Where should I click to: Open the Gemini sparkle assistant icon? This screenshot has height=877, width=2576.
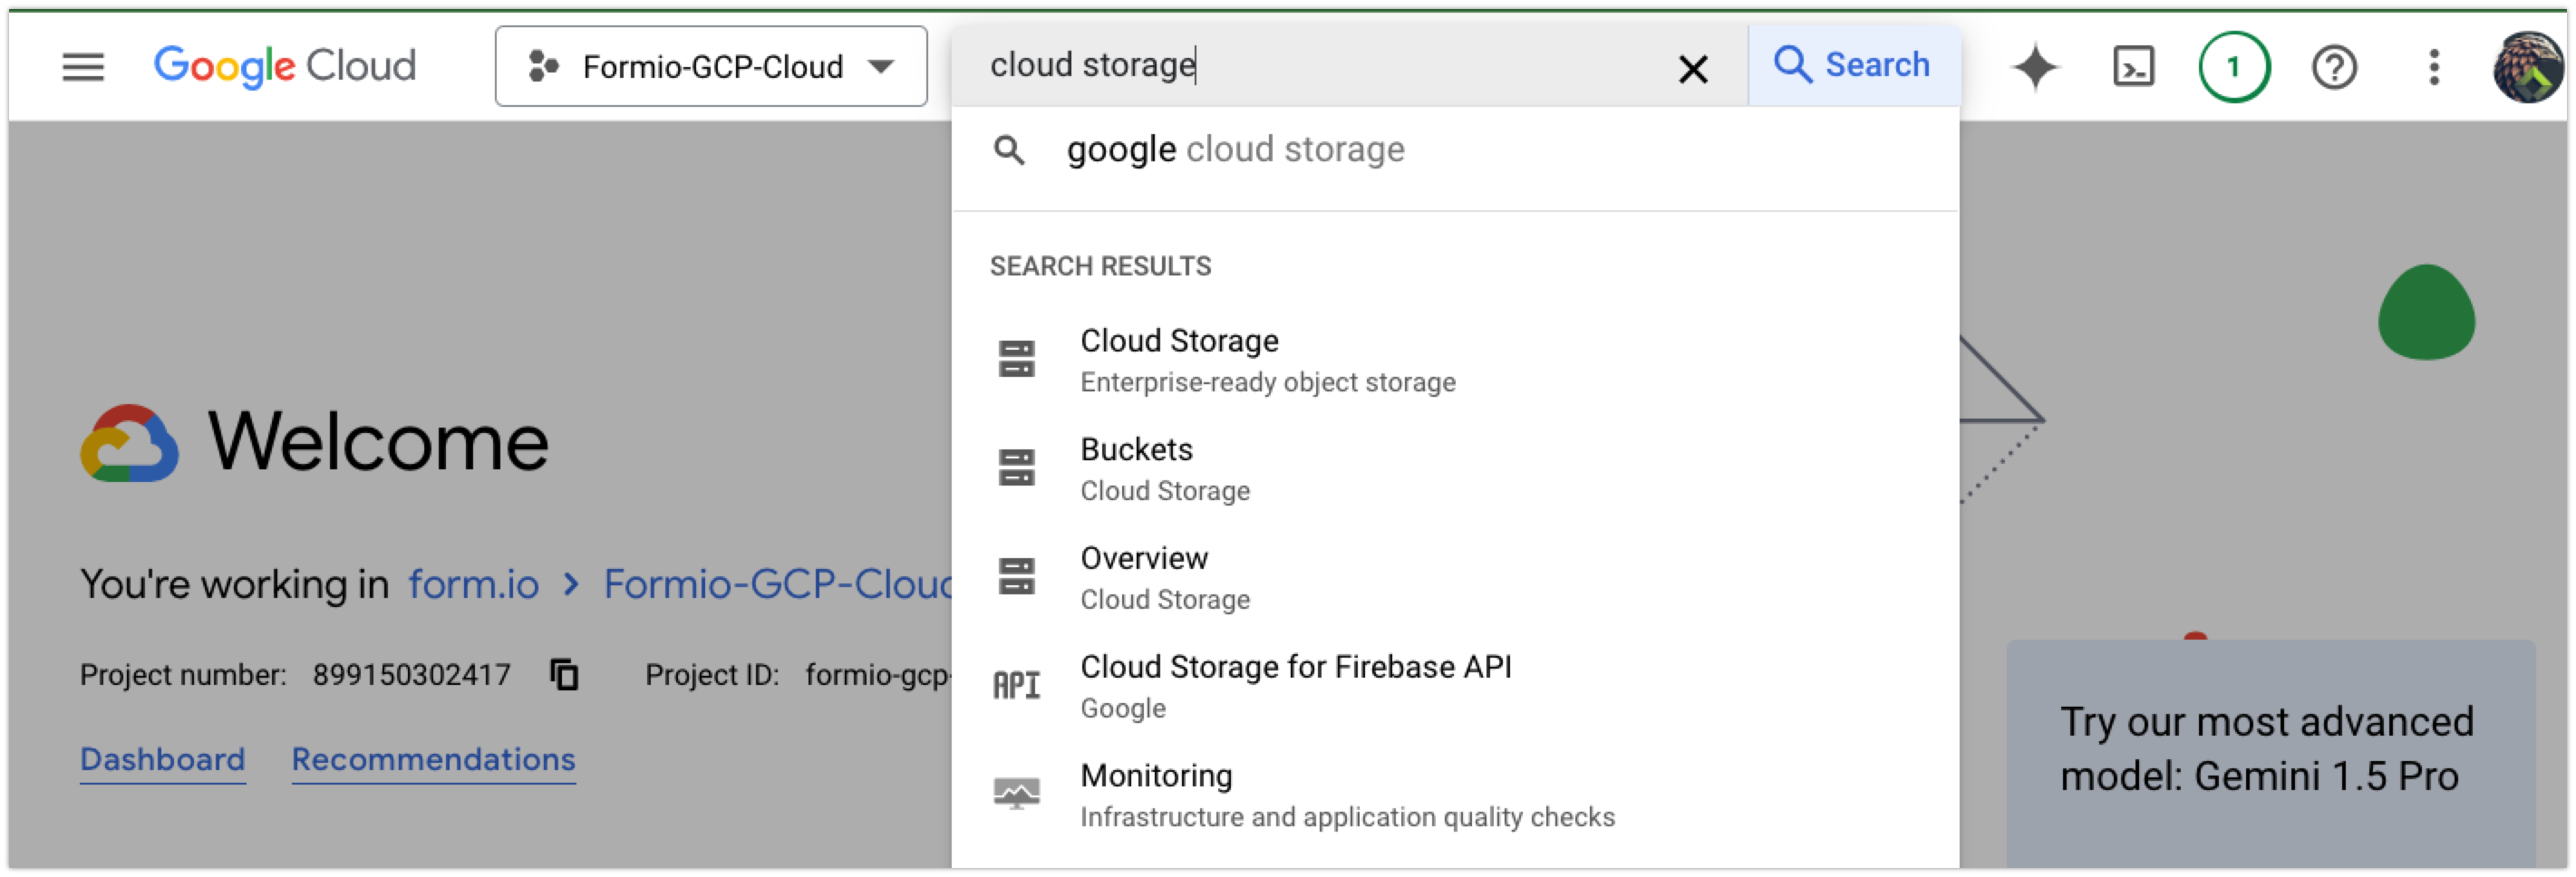pos(2034,67)
